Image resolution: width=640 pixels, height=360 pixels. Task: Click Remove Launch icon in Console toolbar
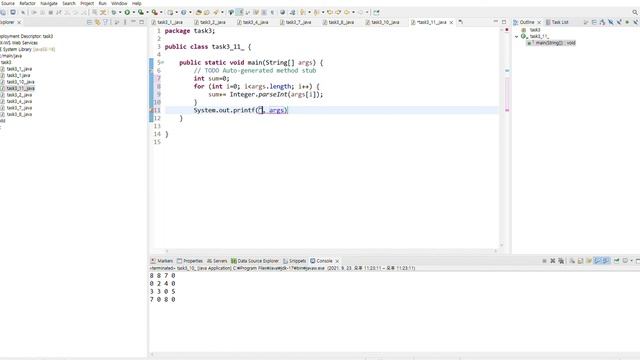553,260
